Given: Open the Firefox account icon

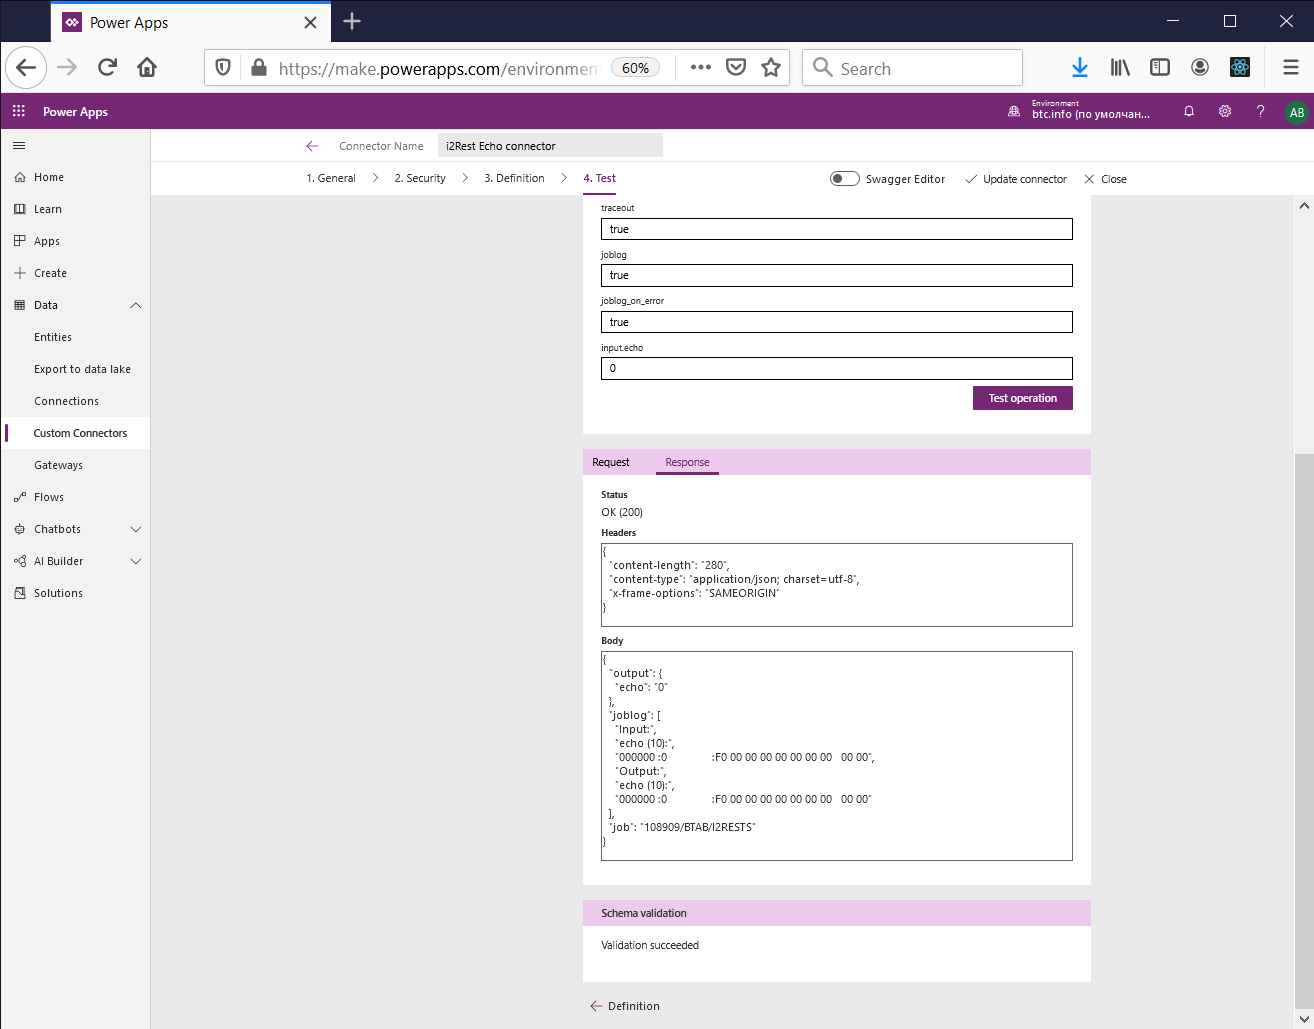Looking at the screenshot, I should (x=1200, y=68).
